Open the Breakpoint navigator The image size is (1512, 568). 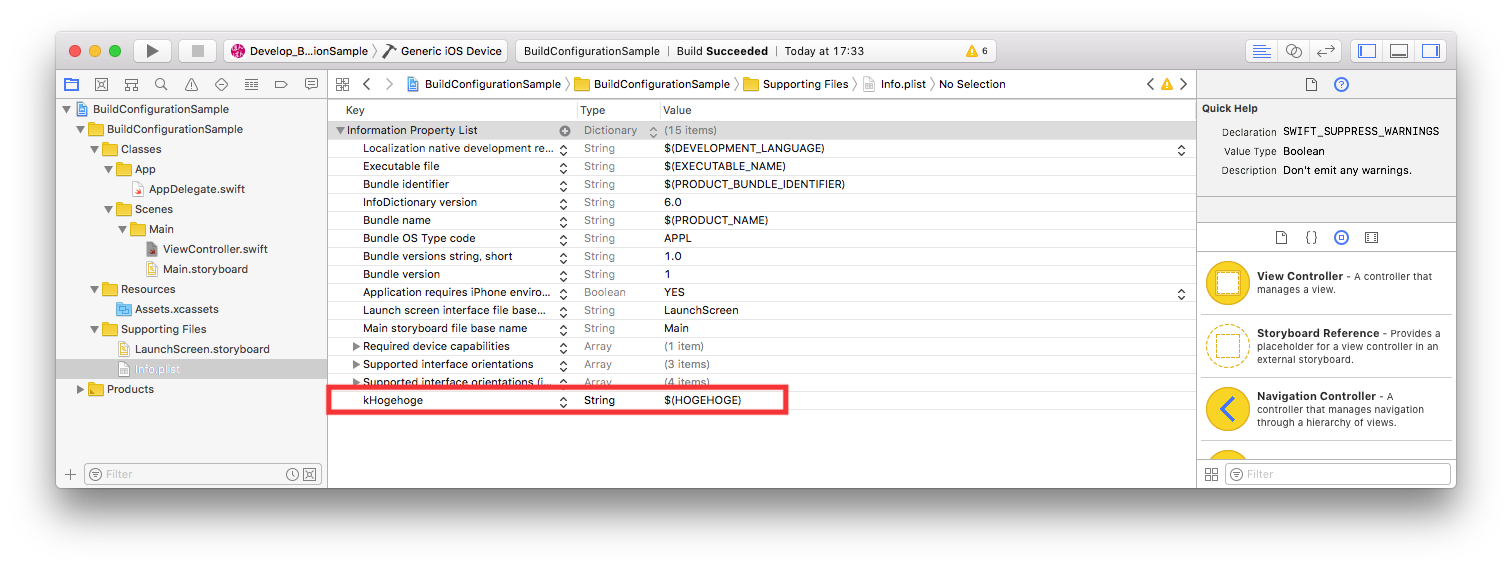click(281, 84)
